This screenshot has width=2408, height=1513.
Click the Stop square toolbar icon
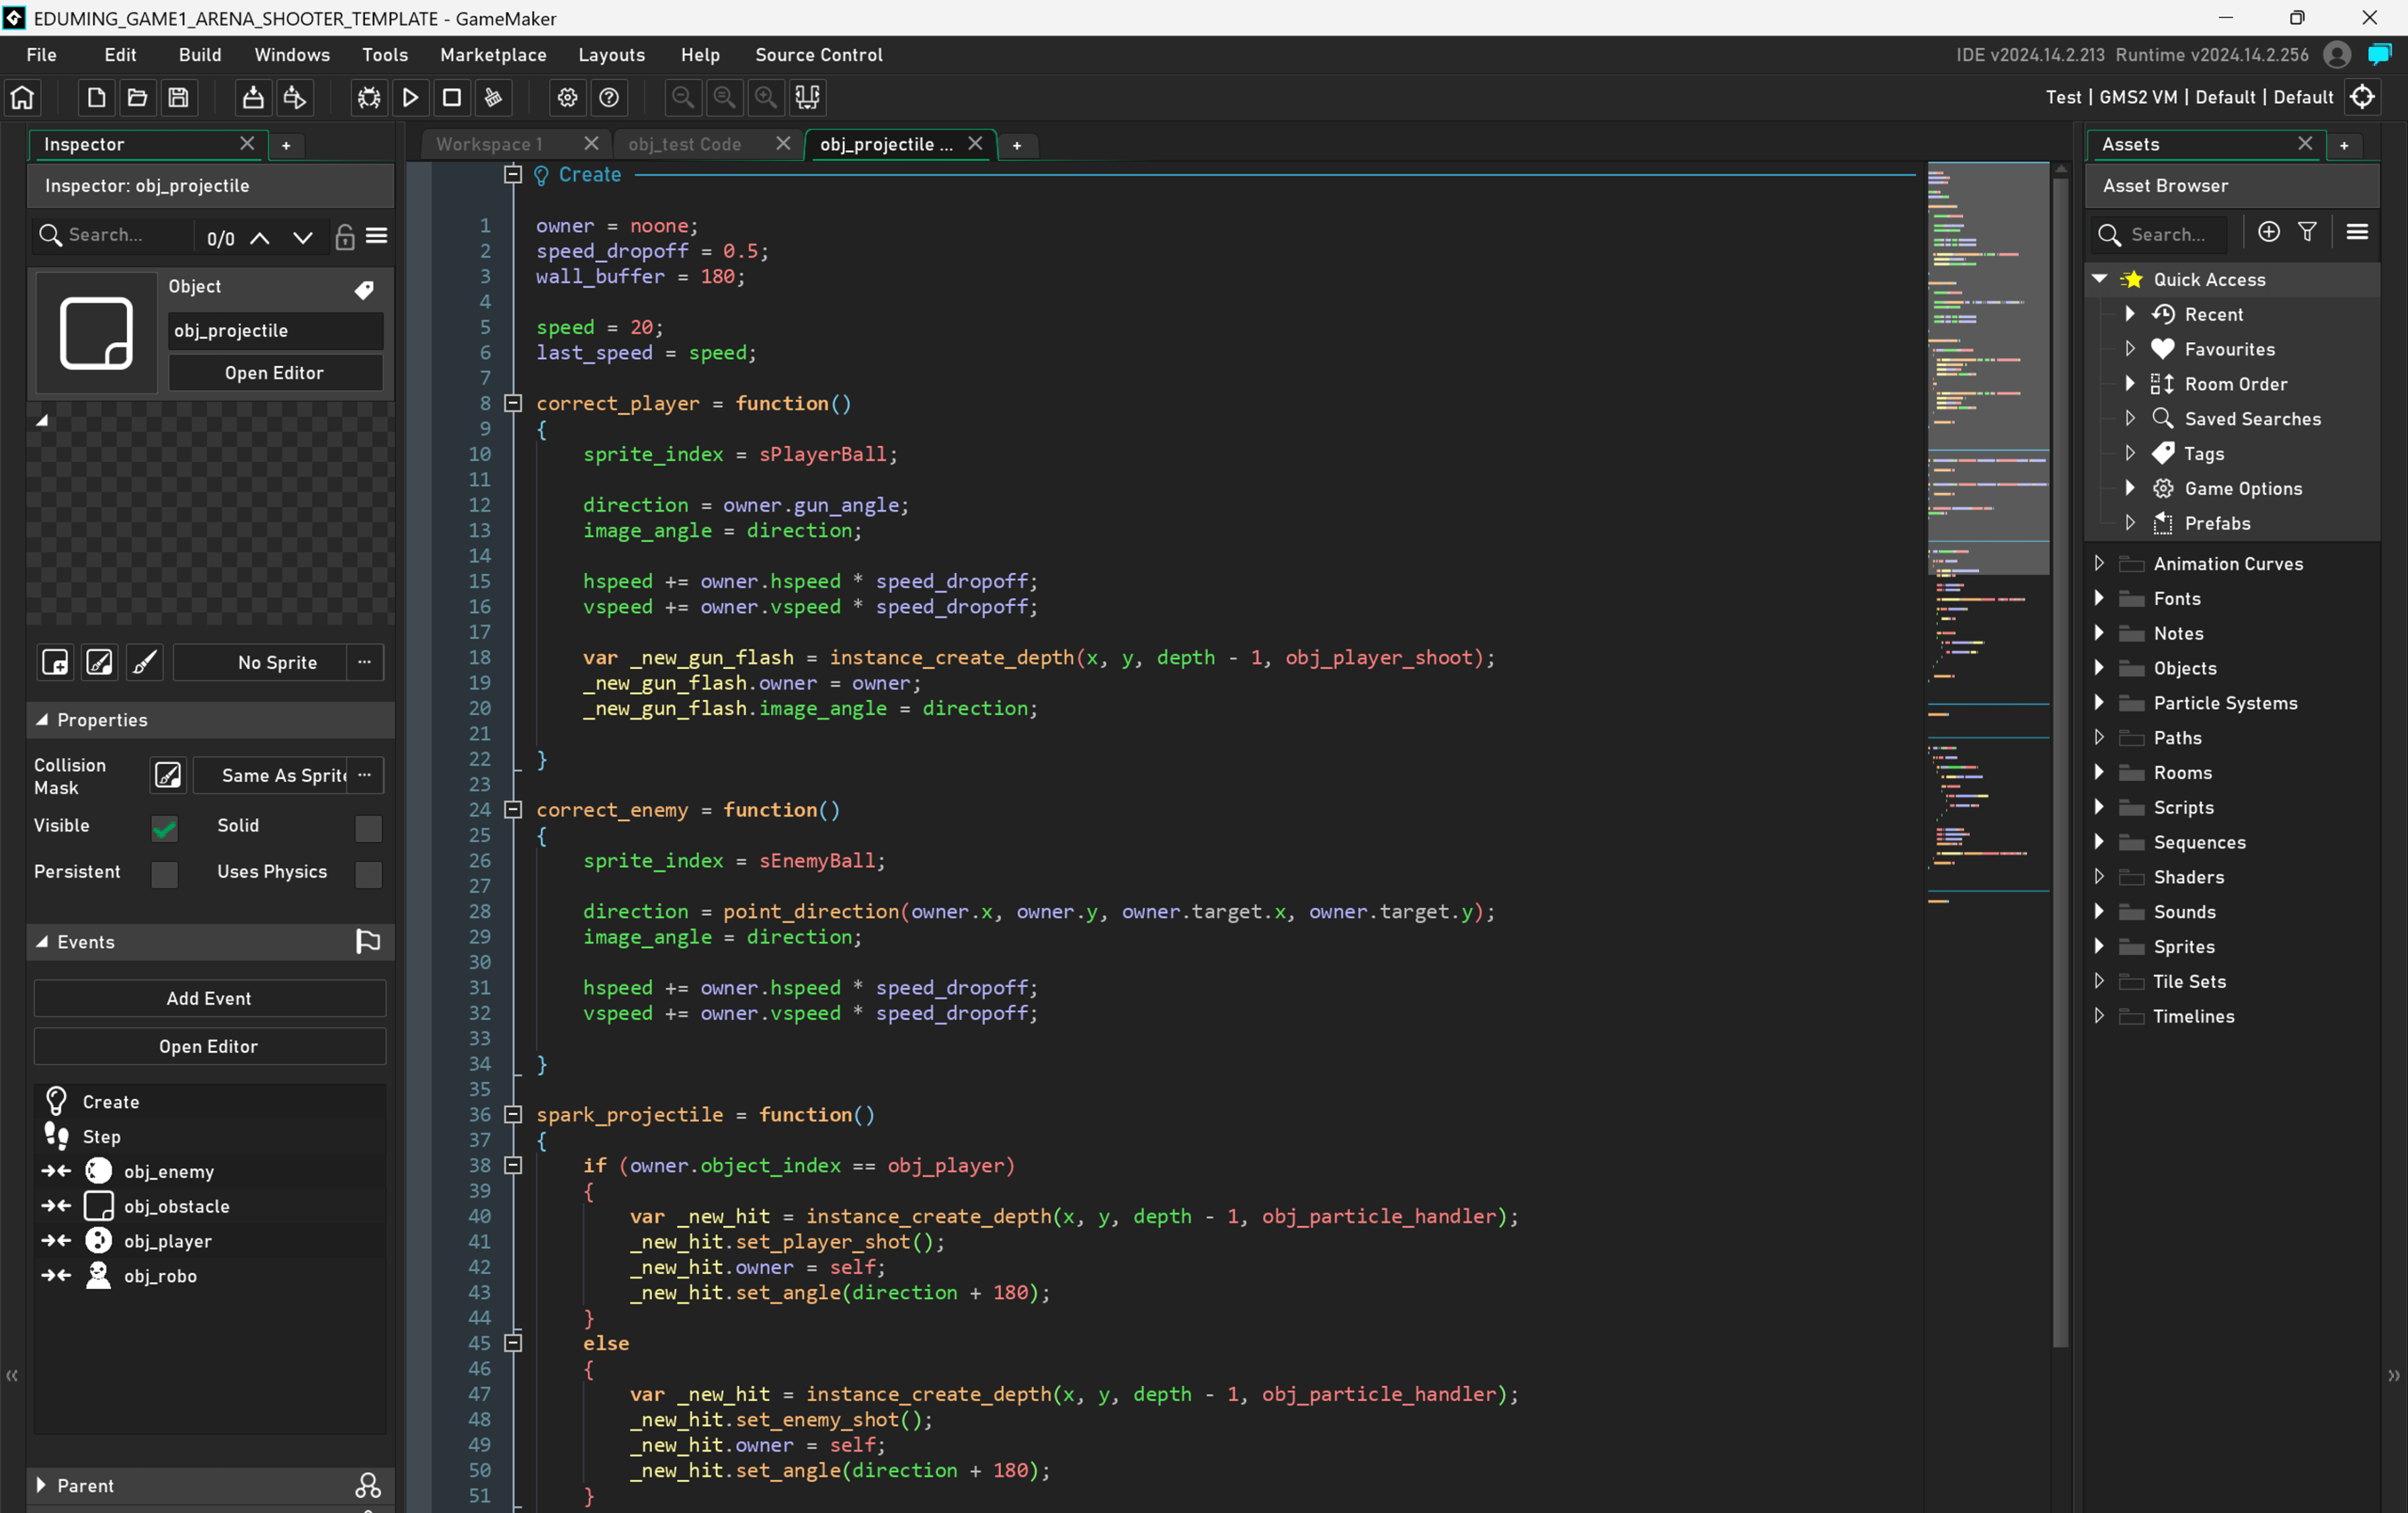click(x=452, y=97)
